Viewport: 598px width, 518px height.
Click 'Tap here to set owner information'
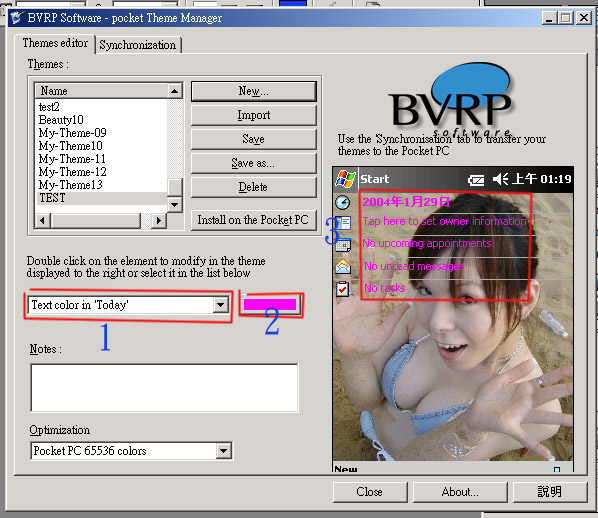(x=444, y=221)
